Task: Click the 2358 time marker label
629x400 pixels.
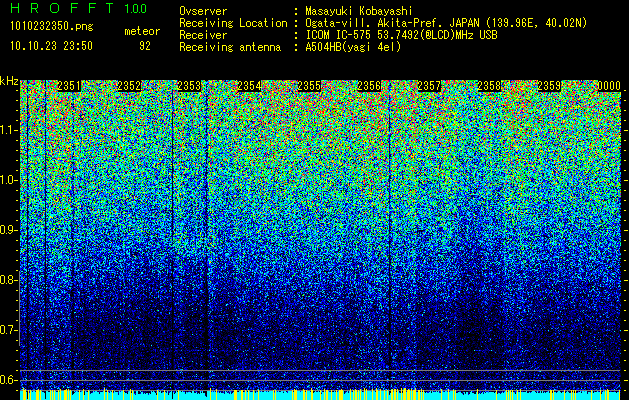Action: (489, 86)
